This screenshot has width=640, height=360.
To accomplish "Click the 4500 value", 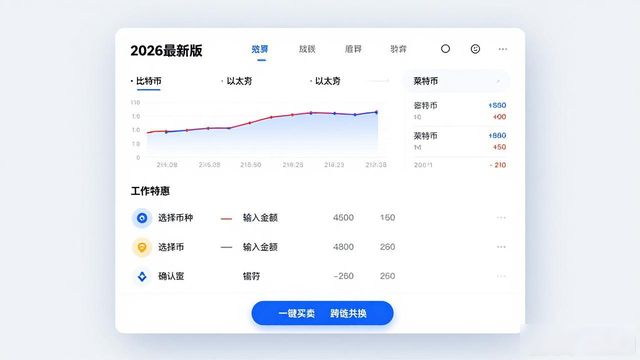I will pos(343,218).
